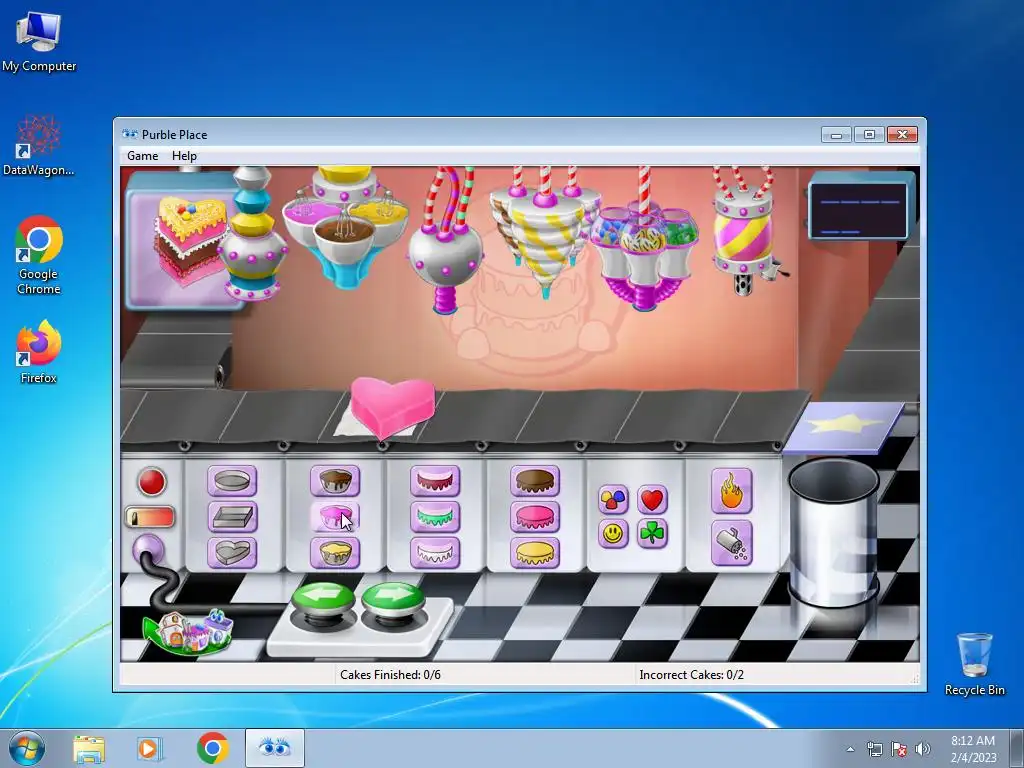Screen dimensions: 1024x768
Task: Open the Action Center flag icon
Action: click(x=899, y=749)
